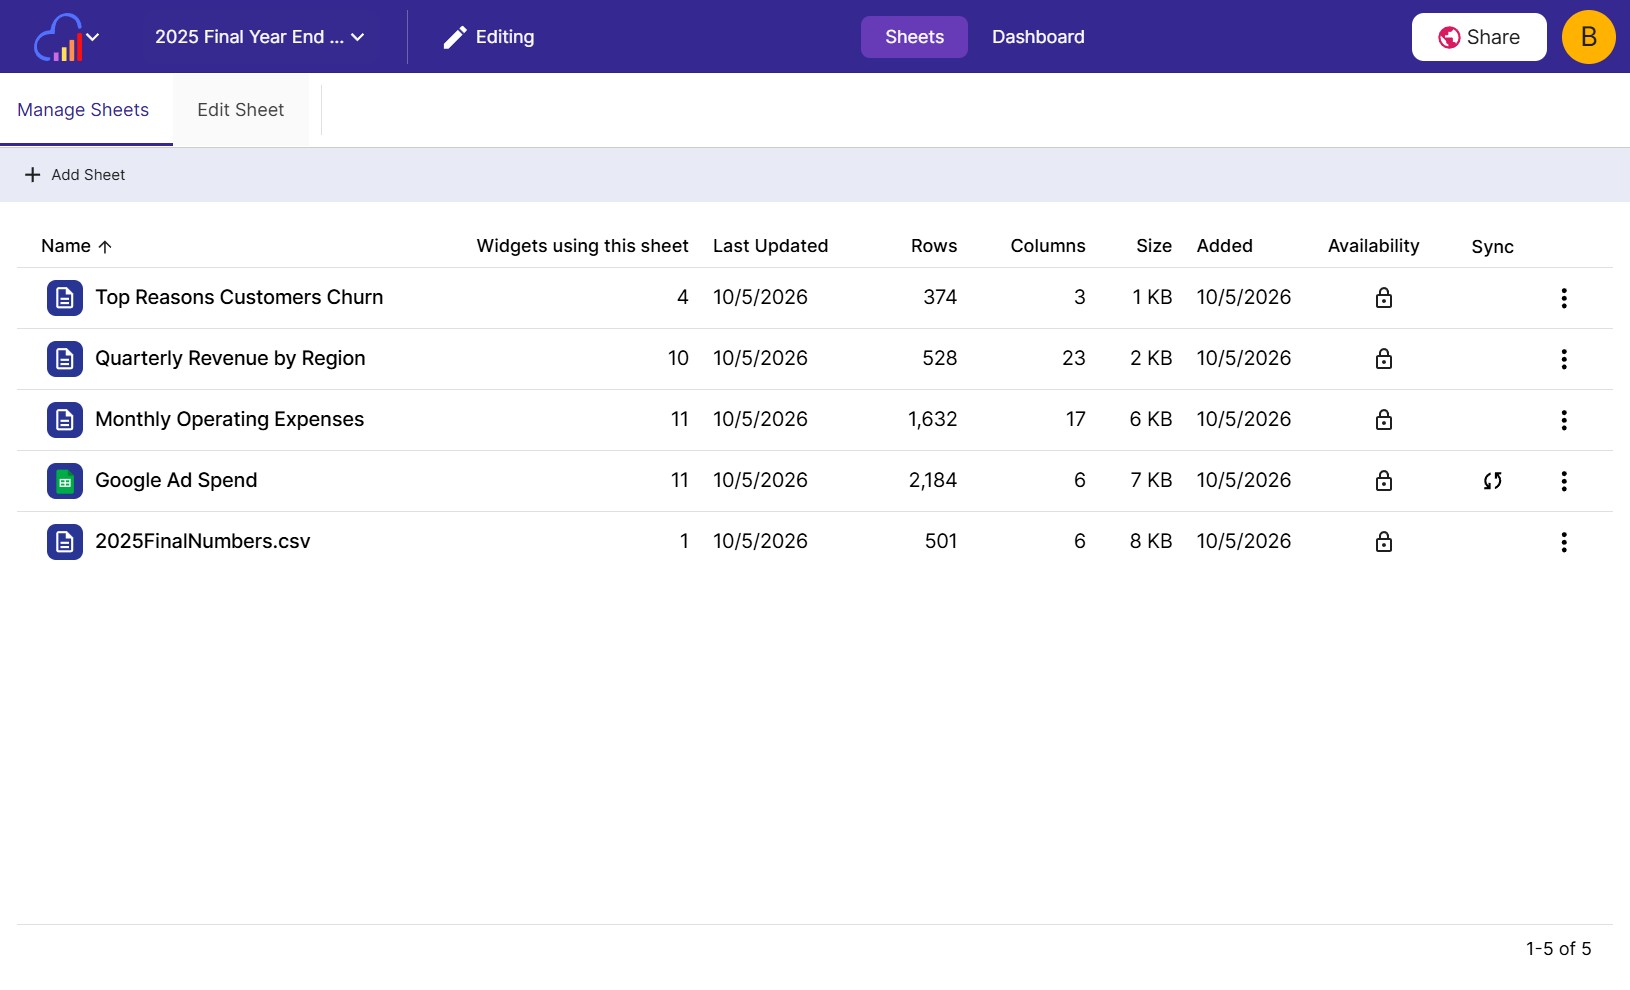Open the user avatar B menu
Image resolution: width=1630 pixels, height=990 pixels.
click(1588, 37)
